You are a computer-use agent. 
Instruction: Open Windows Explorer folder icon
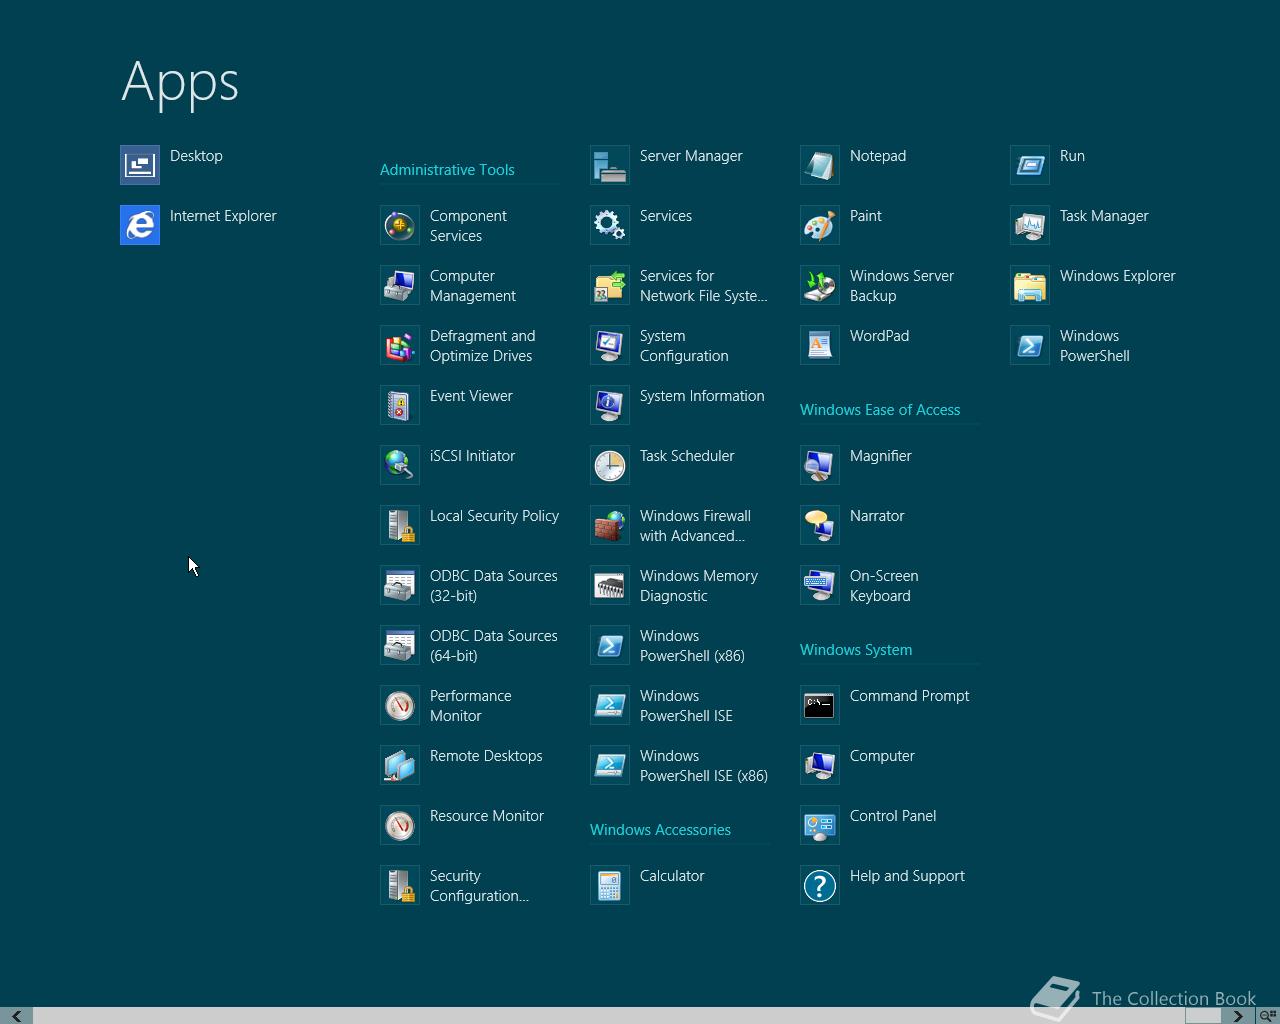tap(1030, 285)
